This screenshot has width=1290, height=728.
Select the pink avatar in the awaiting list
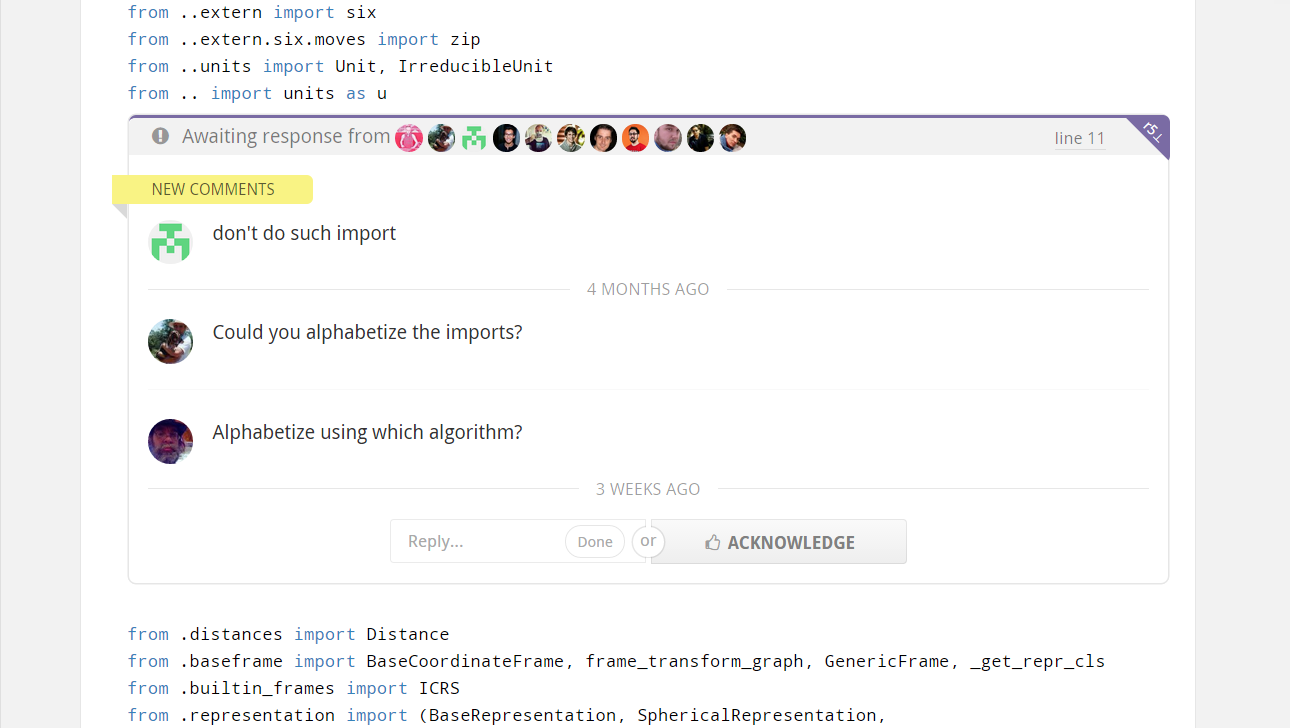point(409,138)
